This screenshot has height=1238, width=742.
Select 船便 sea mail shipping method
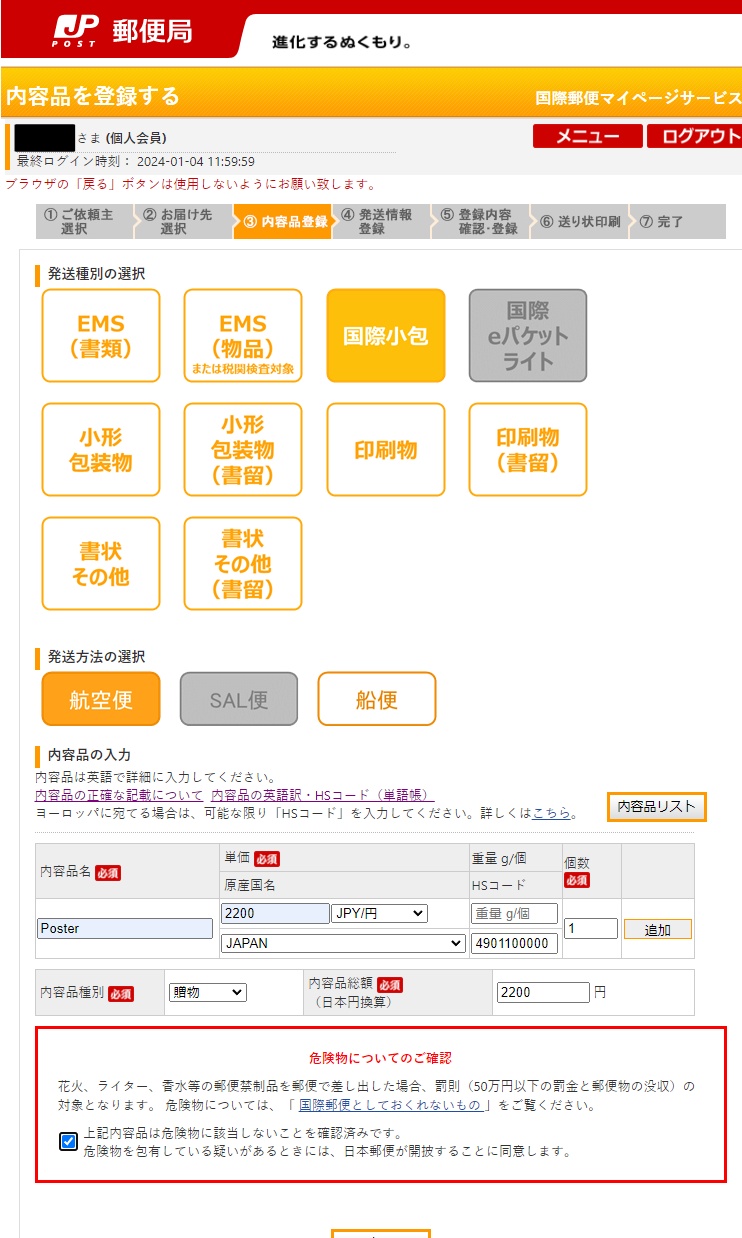(x=377, y=699)
